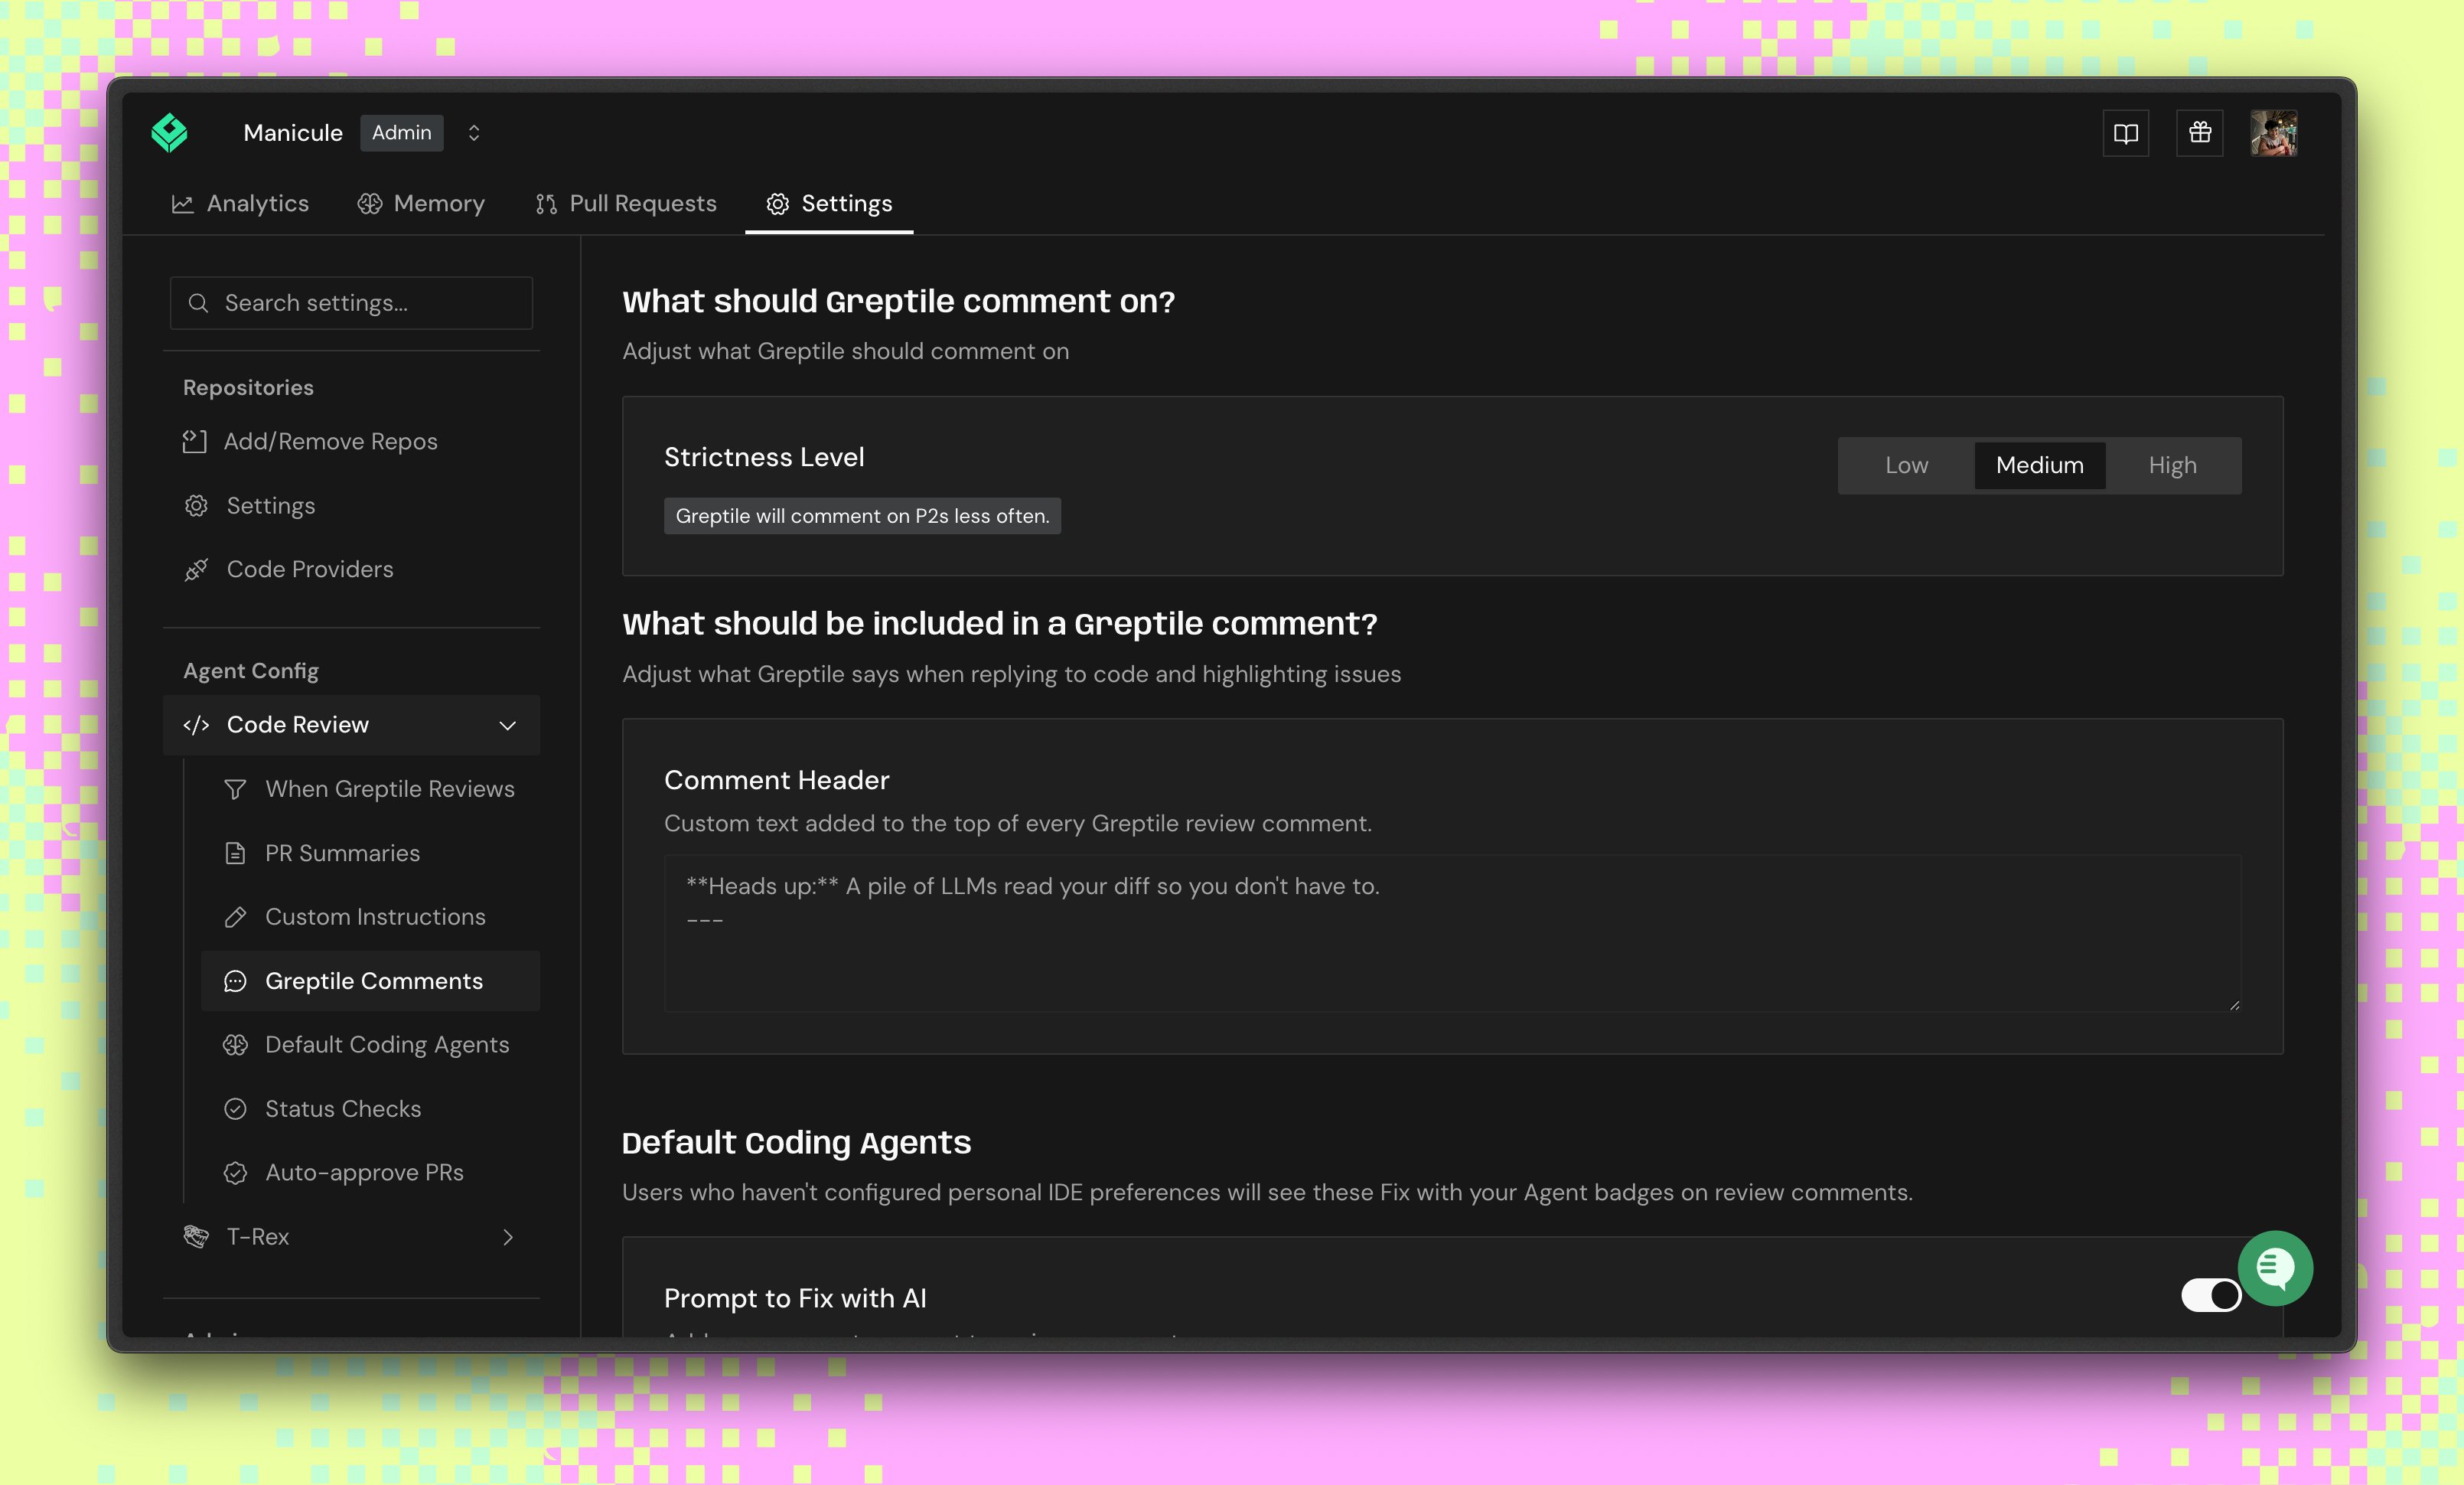
Task: Open the user avatar menu
Action: (2274, 133)
